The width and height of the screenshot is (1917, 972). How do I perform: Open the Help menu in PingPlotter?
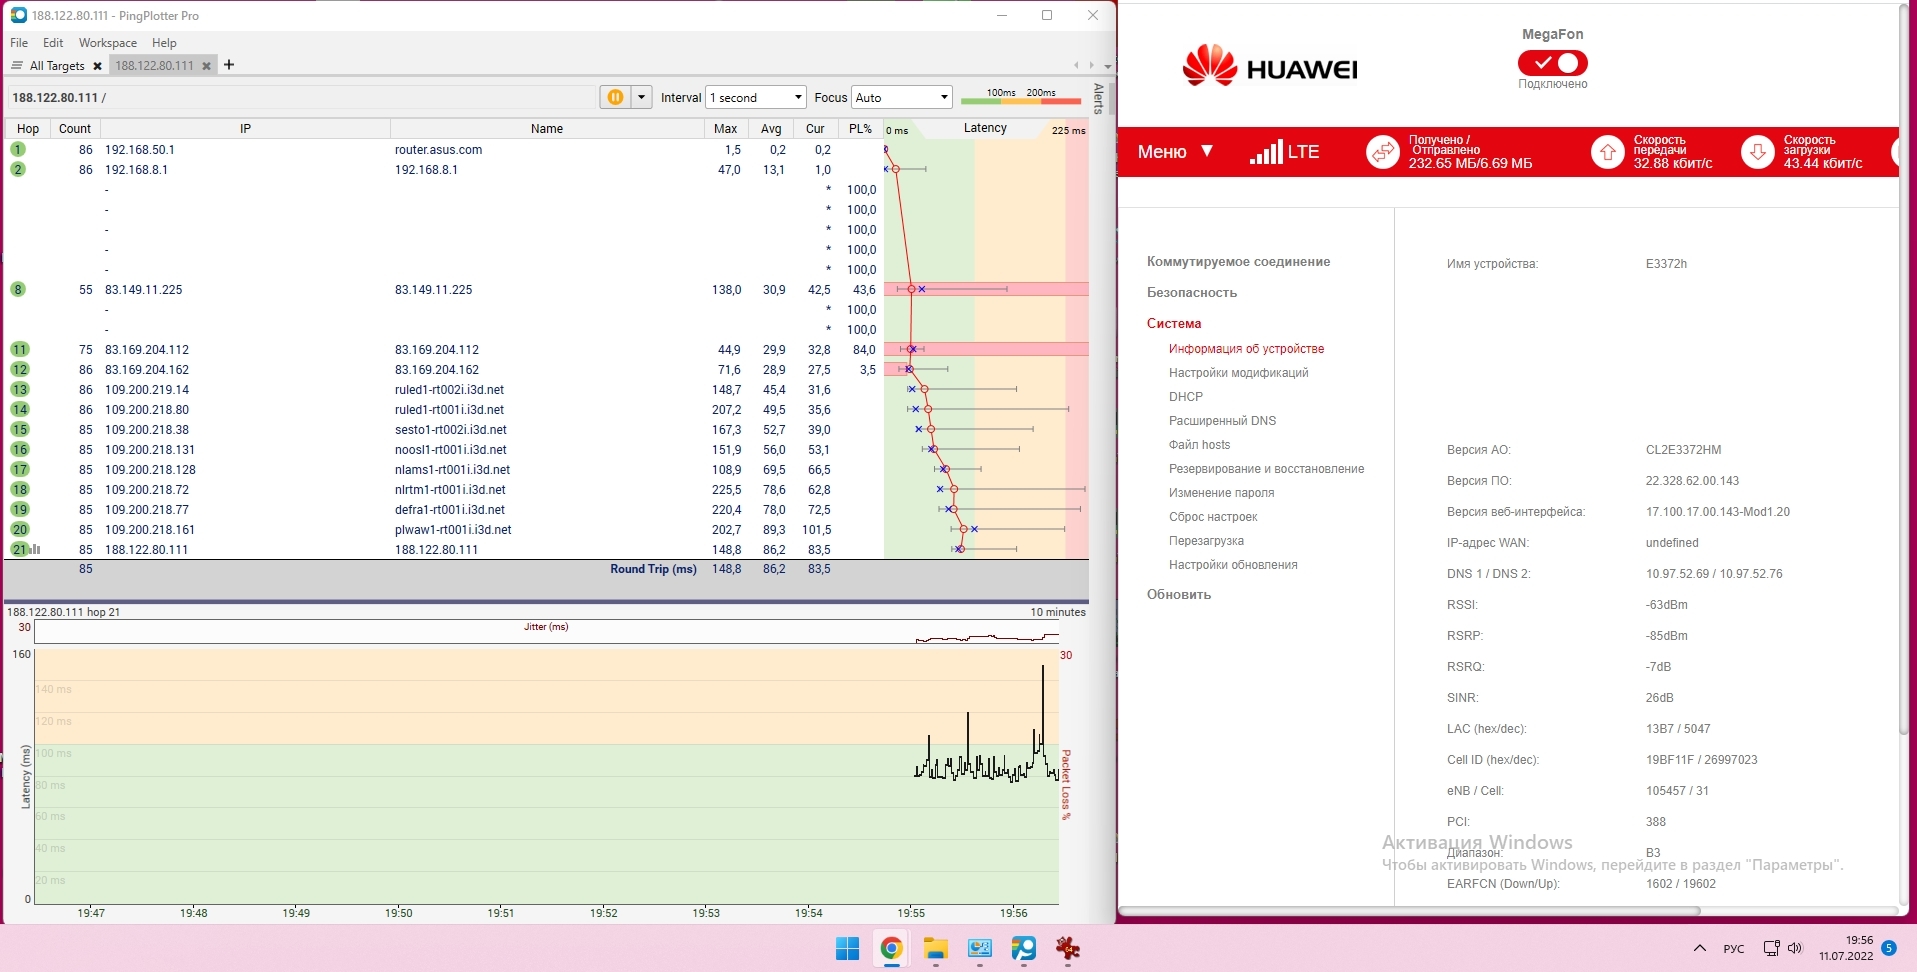(164, 43)
